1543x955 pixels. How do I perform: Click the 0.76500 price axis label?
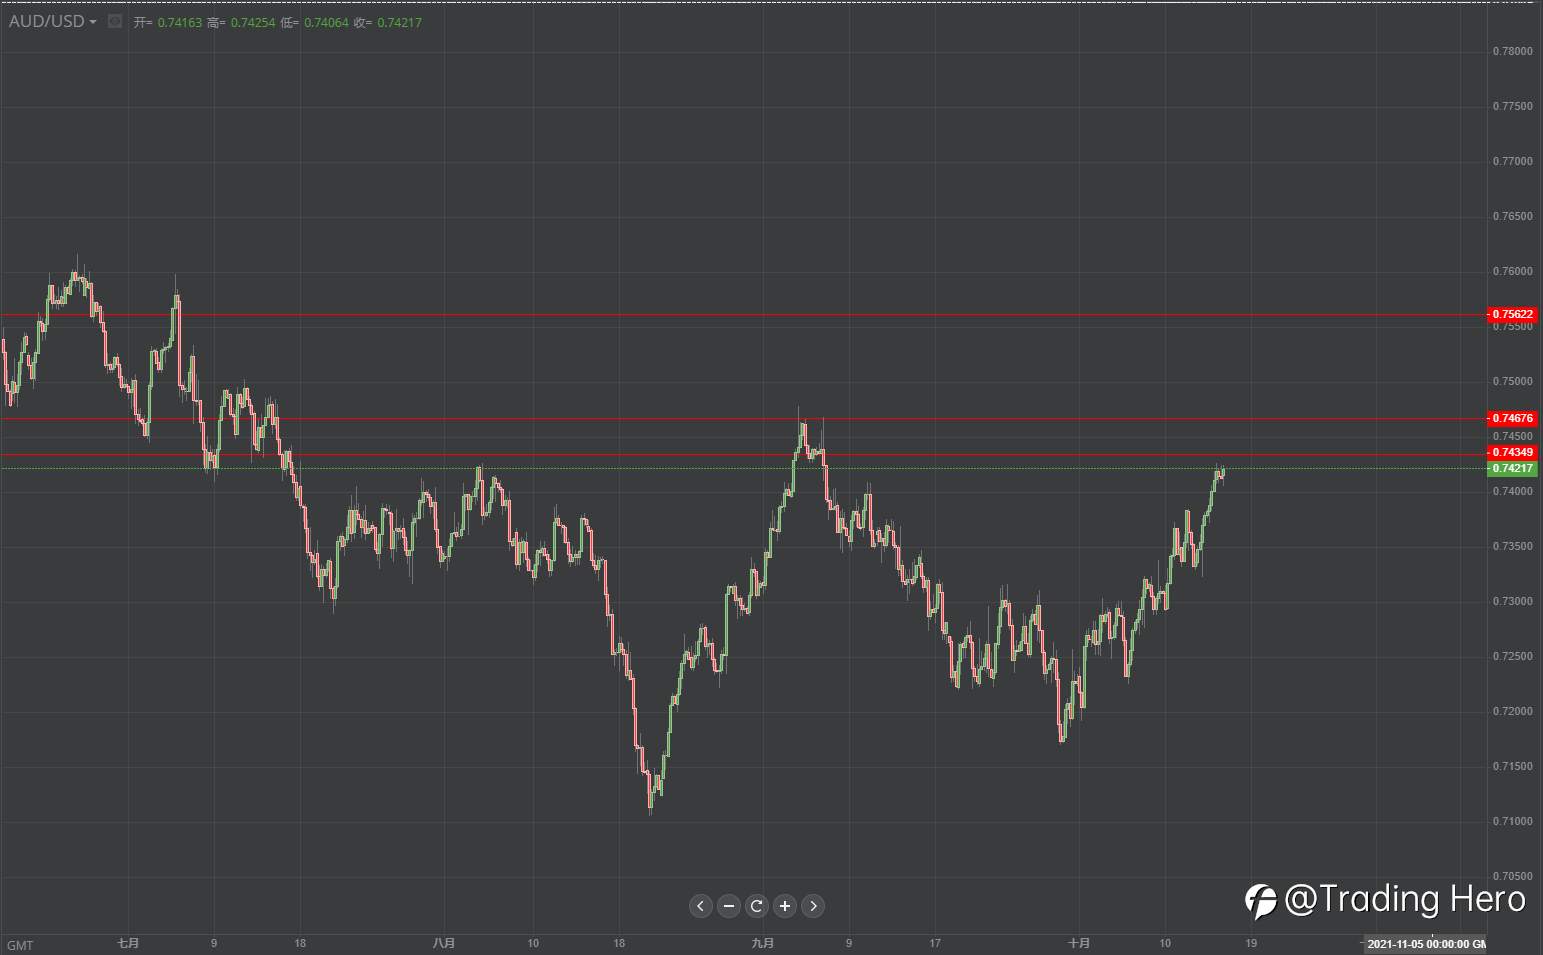pyautogui.click(x=1512, y=216)
